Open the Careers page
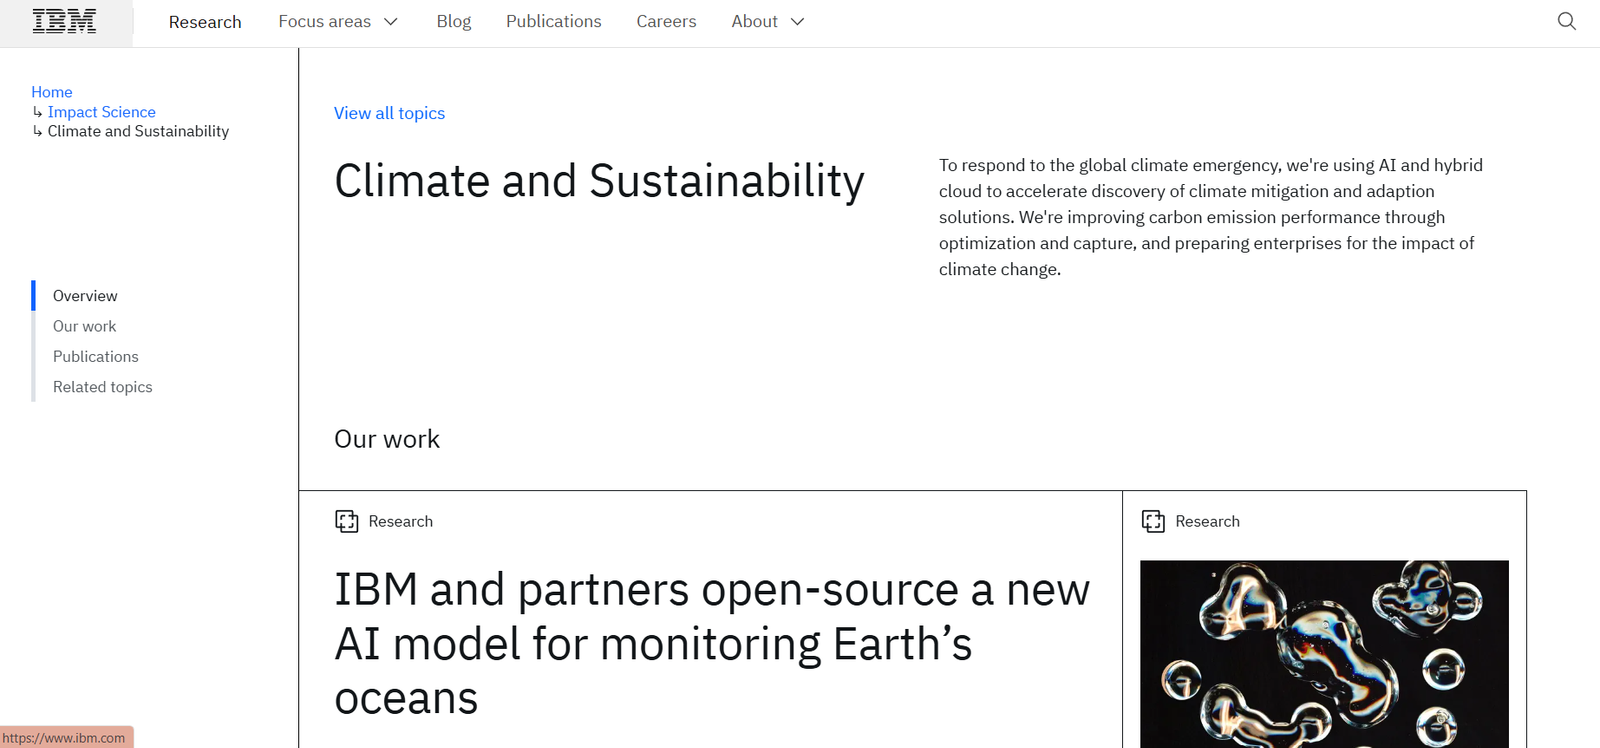1600x748 pixels. click(666, 22)
